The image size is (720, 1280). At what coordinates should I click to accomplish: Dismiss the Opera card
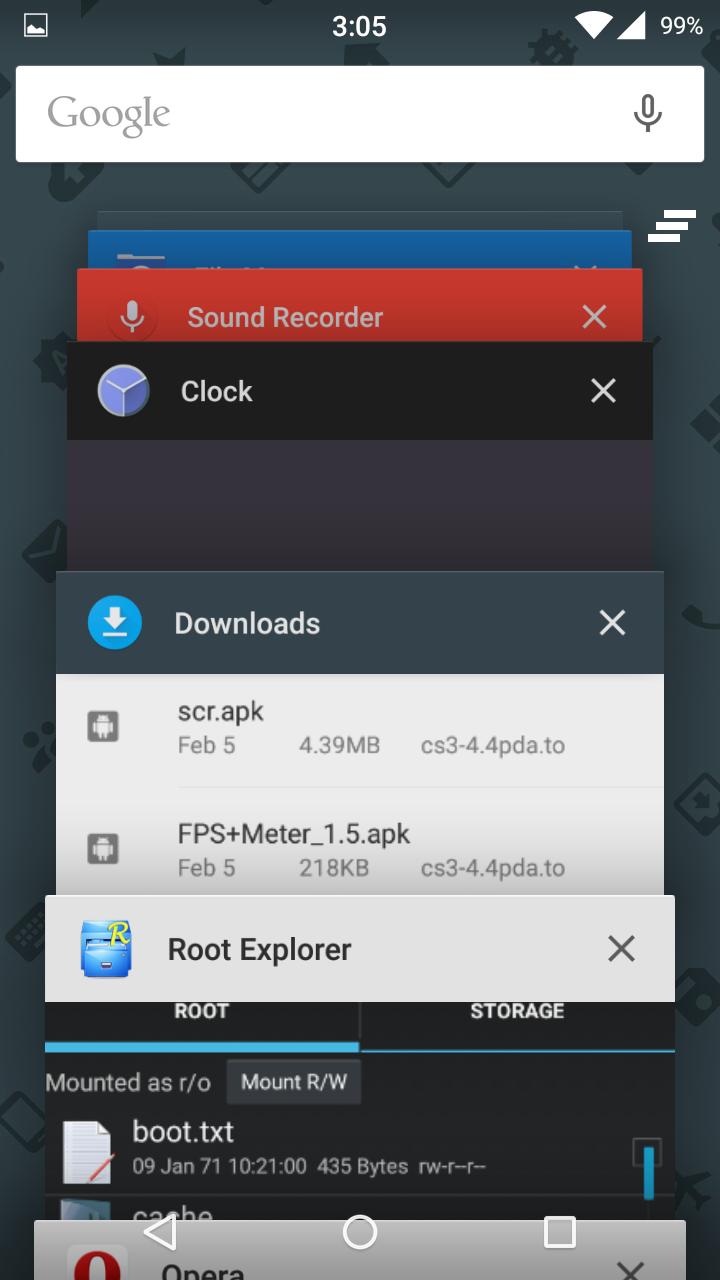coord(630,1271)
